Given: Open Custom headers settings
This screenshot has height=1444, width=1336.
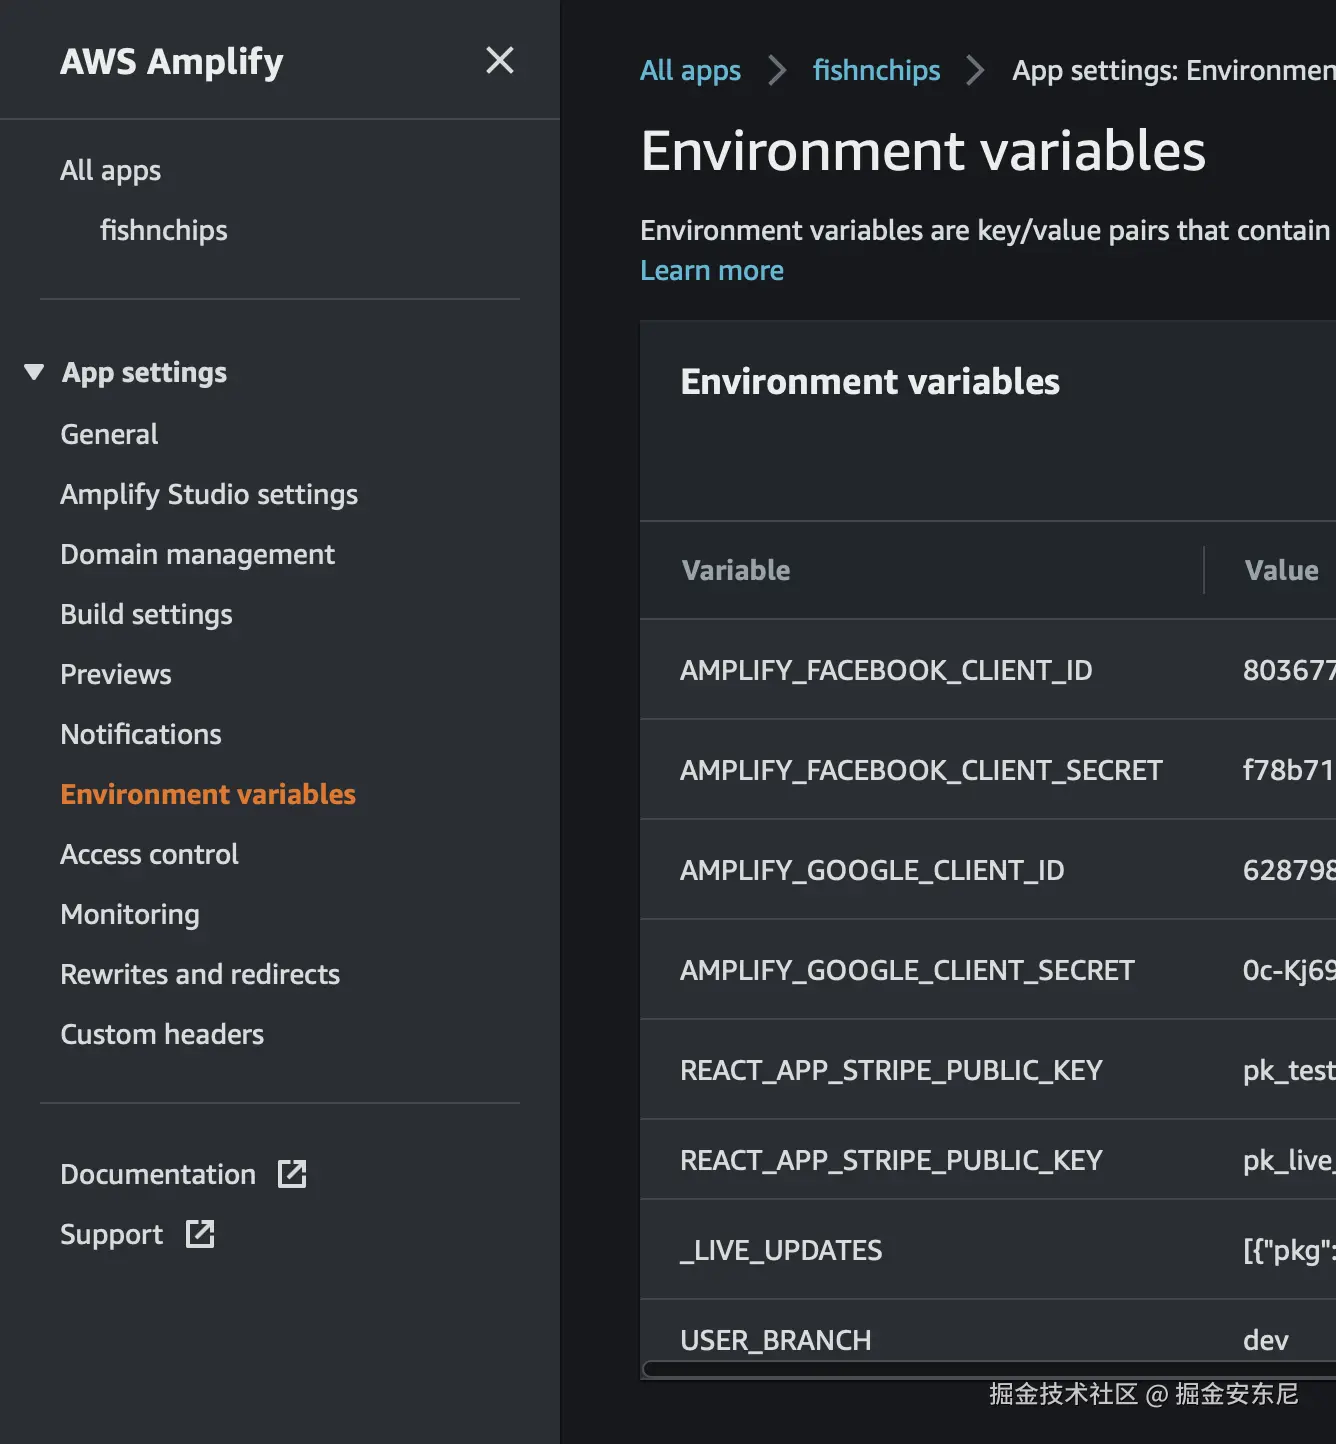Looking at the screenshot, I should point(162,1034).
